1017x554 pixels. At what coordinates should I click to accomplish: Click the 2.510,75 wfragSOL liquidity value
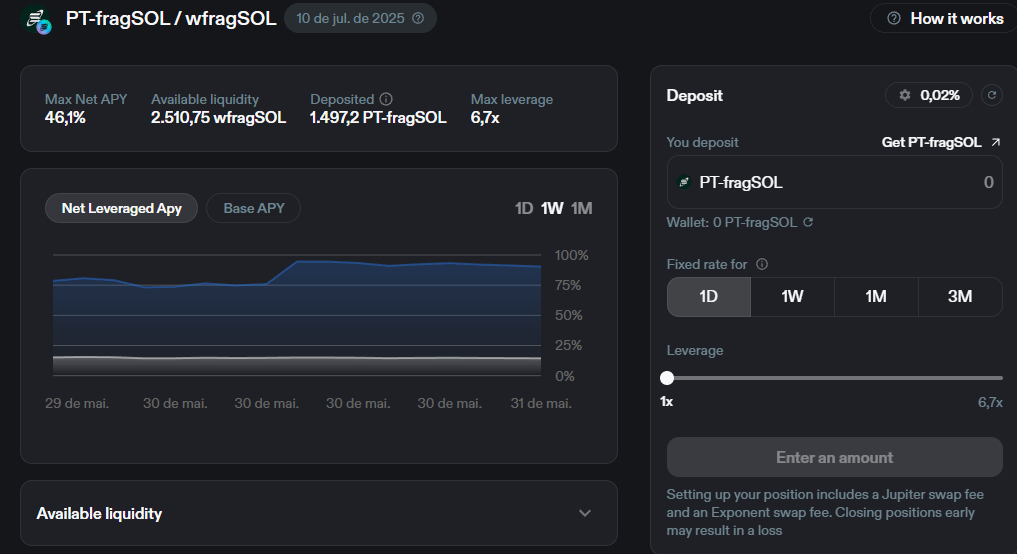point(219,117)
